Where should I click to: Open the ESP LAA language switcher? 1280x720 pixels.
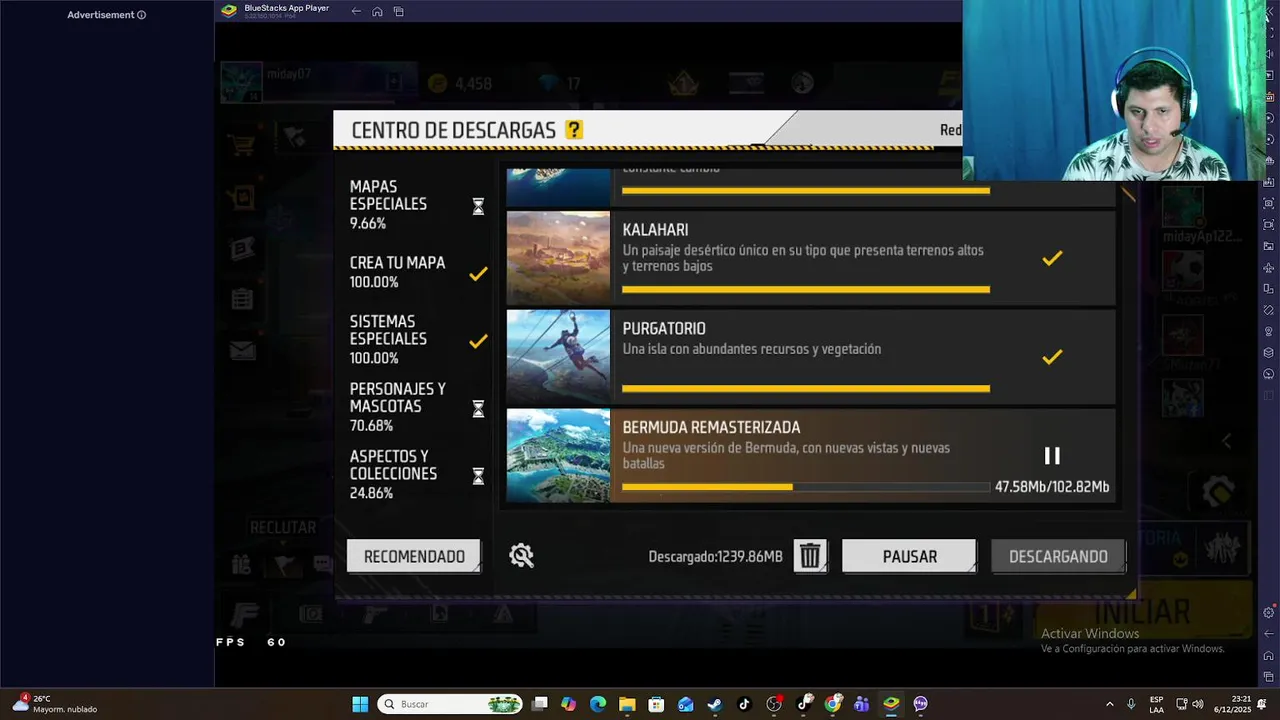[1156, 704]
